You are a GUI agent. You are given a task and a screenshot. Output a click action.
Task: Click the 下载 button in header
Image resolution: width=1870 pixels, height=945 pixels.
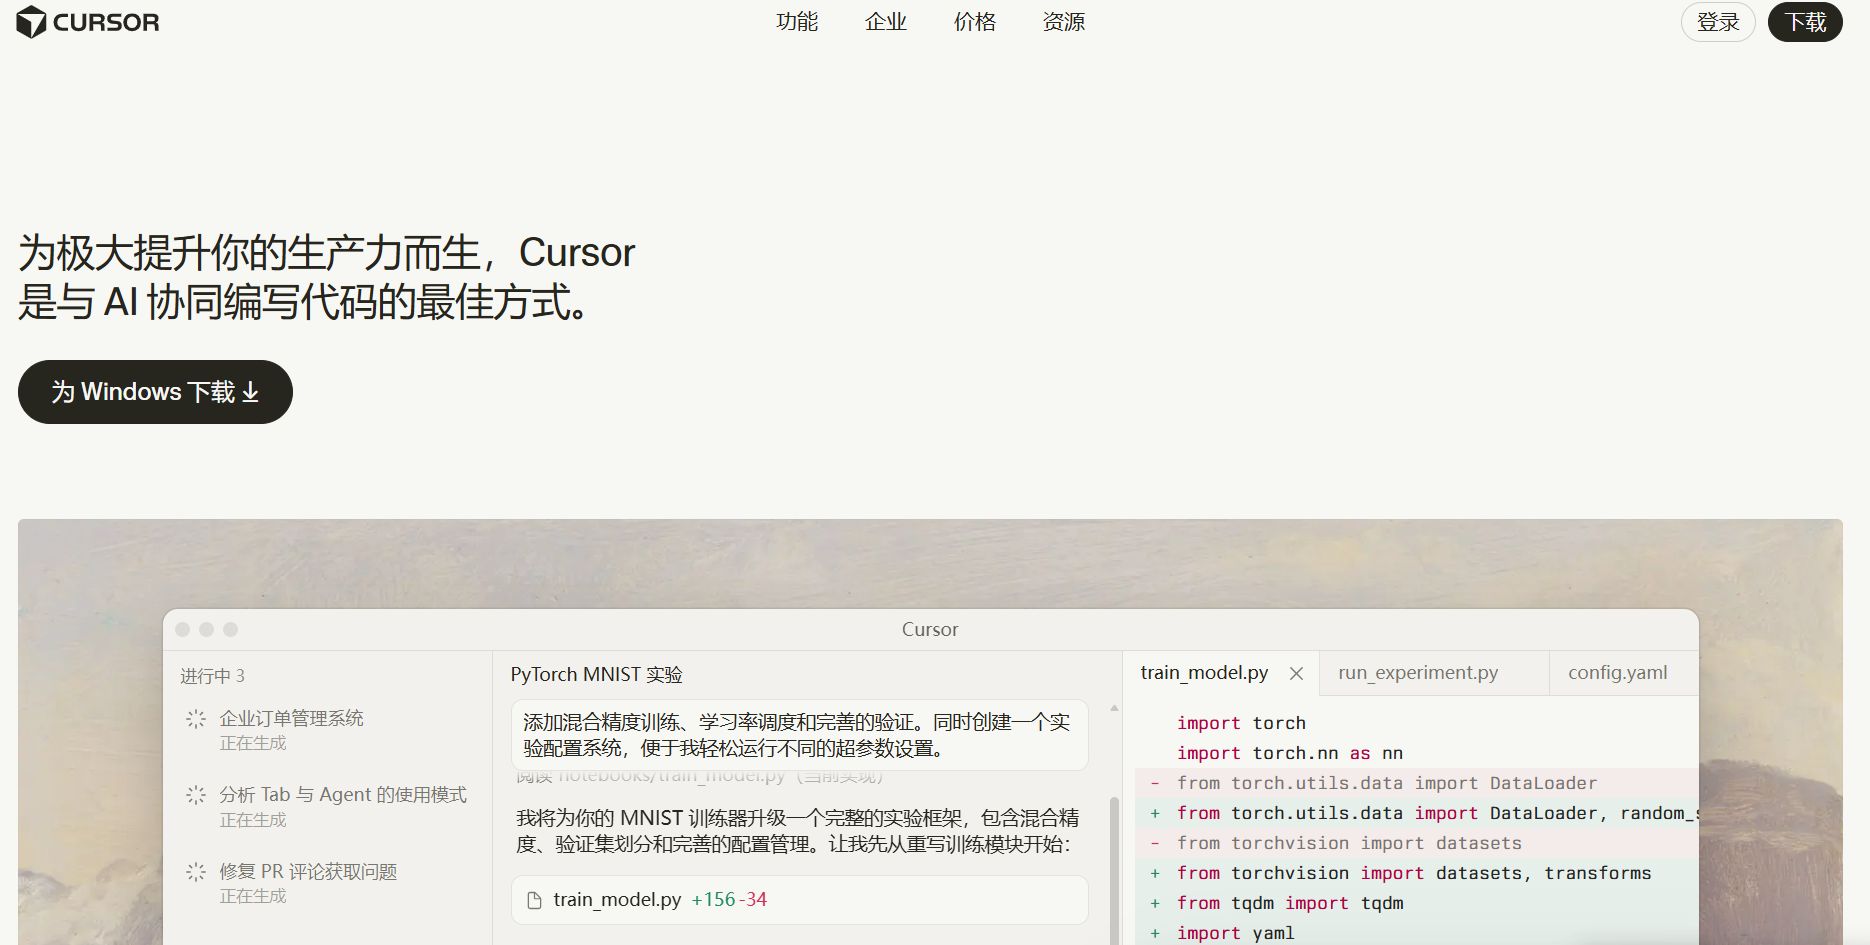pyautogui.click(x=1805, y=22)
